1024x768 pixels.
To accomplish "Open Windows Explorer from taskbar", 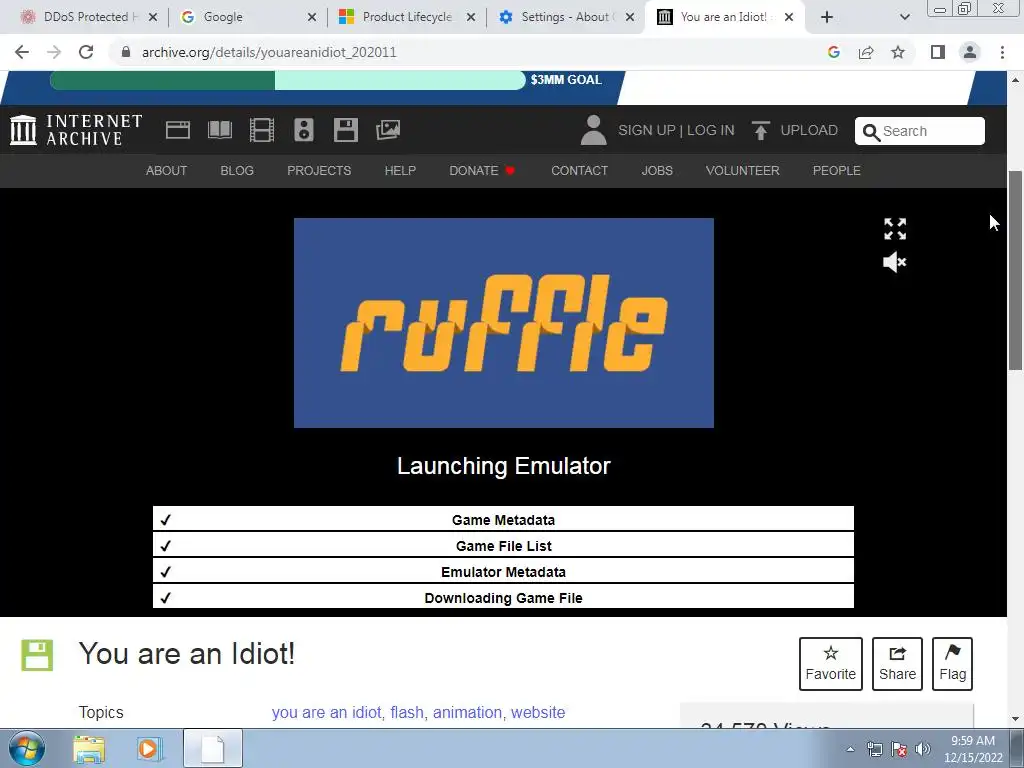I will click(x=89, y=749).
